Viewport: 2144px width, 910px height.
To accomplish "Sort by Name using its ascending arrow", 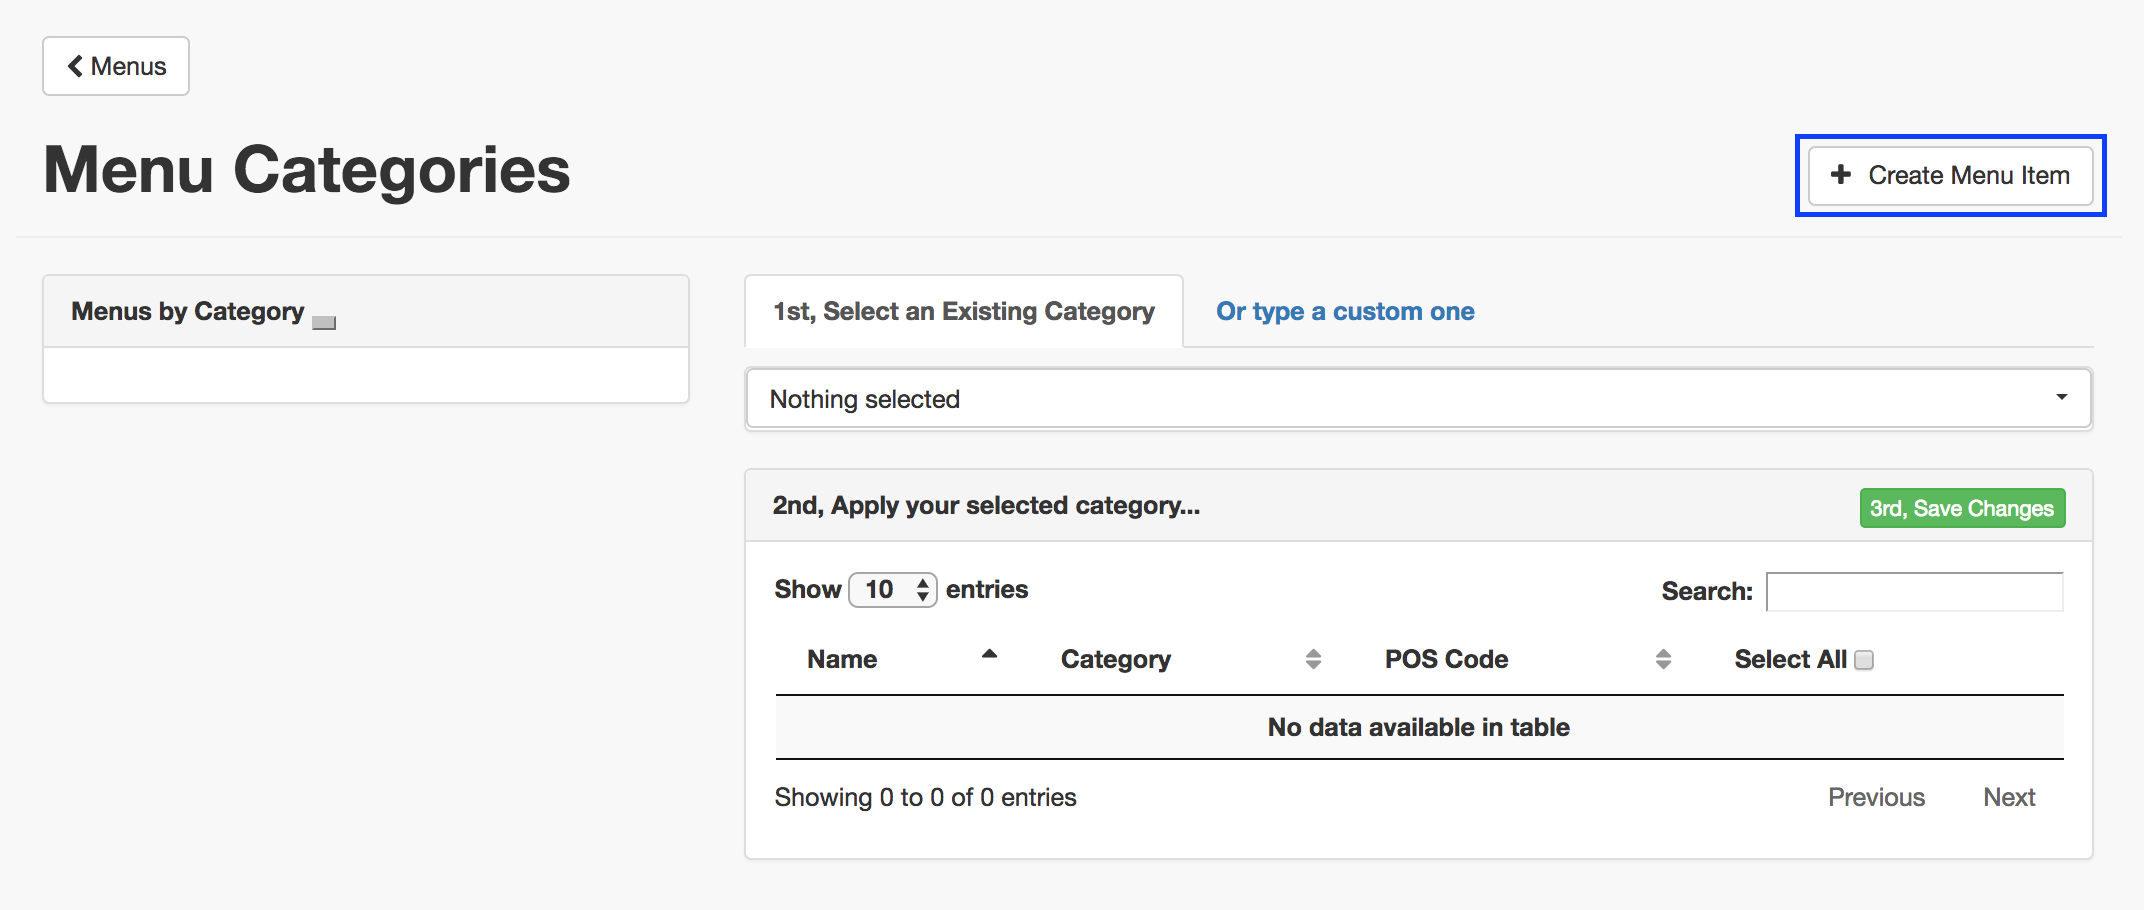I will 989,655.
